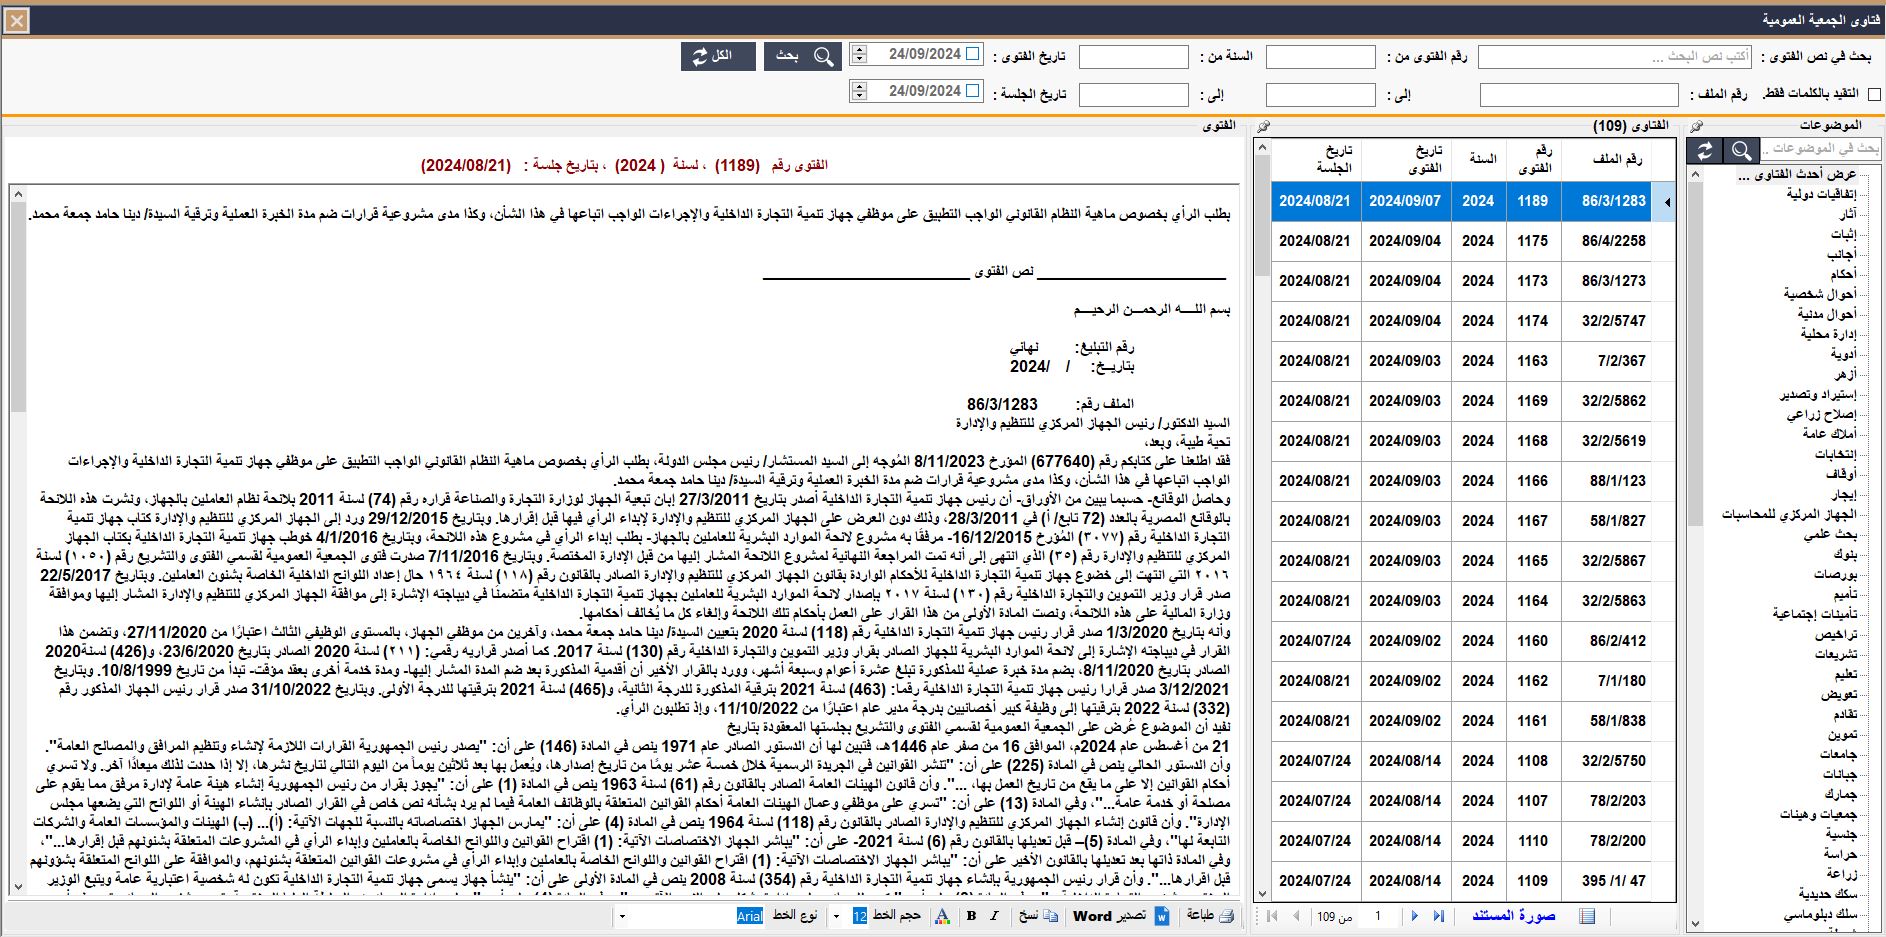Tick the التقيد بالكلمات فقط checkbox

pos(1874,94)
